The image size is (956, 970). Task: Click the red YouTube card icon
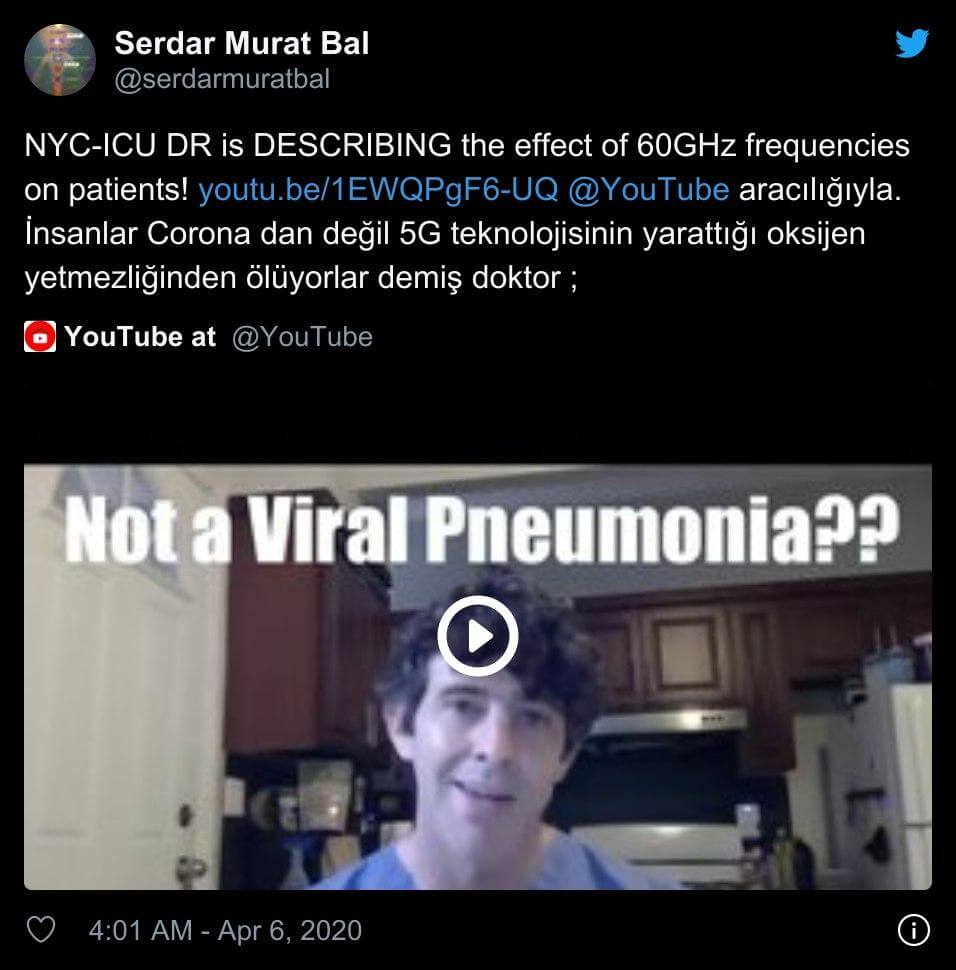click(x=40, y=337)
